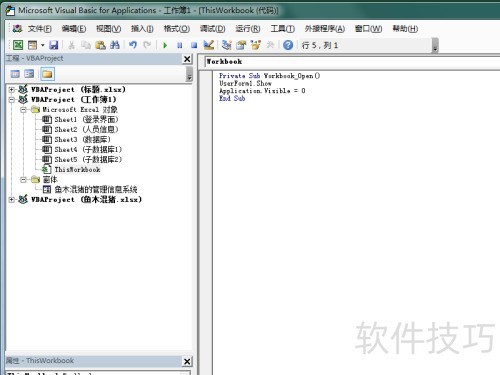Open Project Explorer toolbar icon
500x375 pixels.
[x=227, y=45]
